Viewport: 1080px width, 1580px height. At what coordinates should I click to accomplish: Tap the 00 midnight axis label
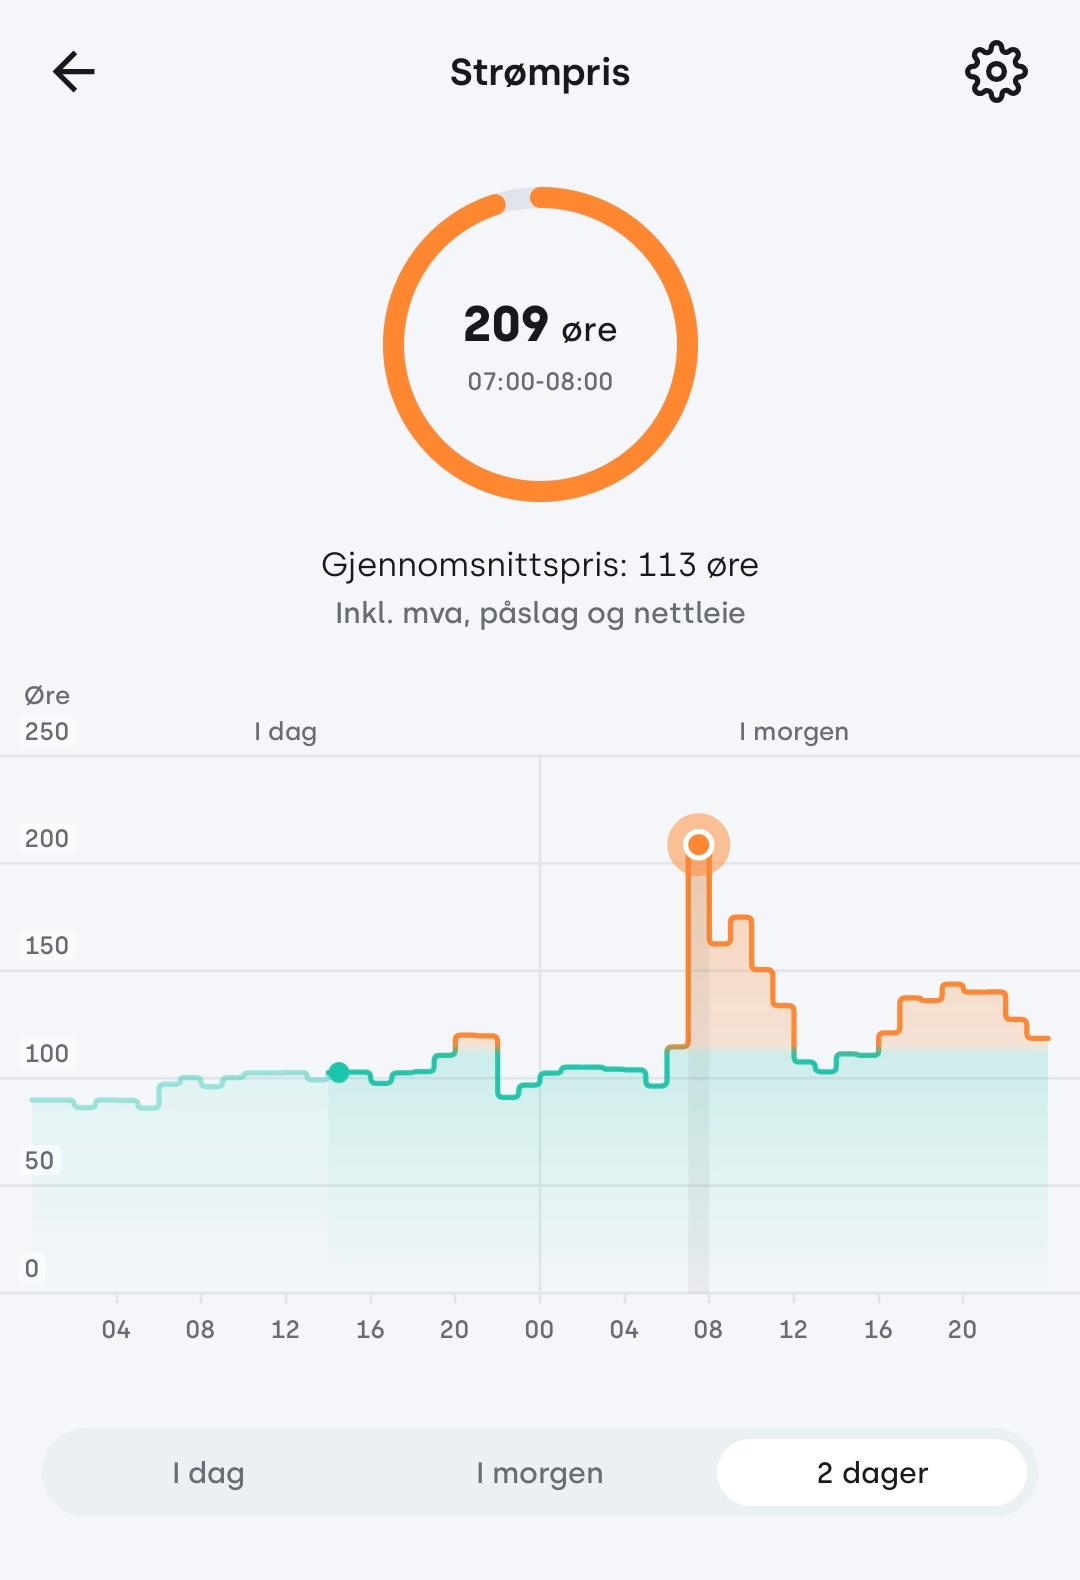coord(539,1329)
